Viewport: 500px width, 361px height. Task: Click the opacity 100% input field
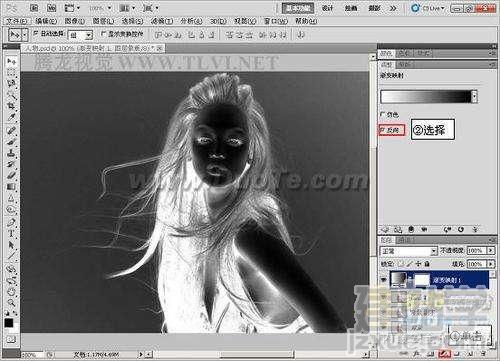(476, 250)
